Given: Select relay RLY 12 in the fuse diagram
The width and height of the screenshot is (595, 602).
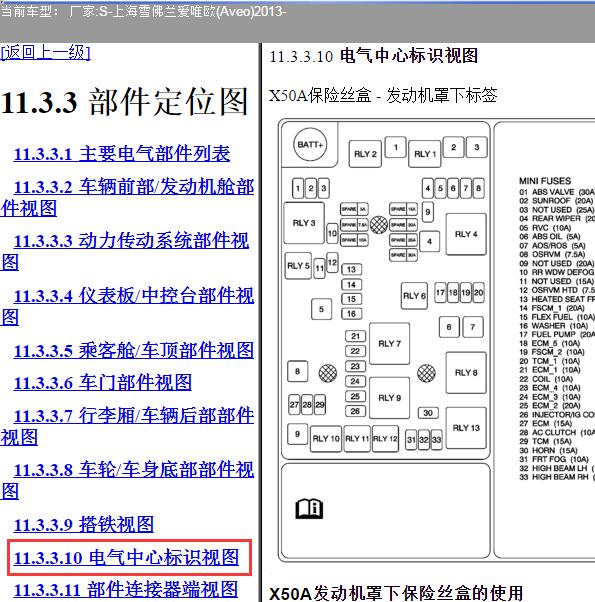Looking at the screenshot, I should (385, 438).
